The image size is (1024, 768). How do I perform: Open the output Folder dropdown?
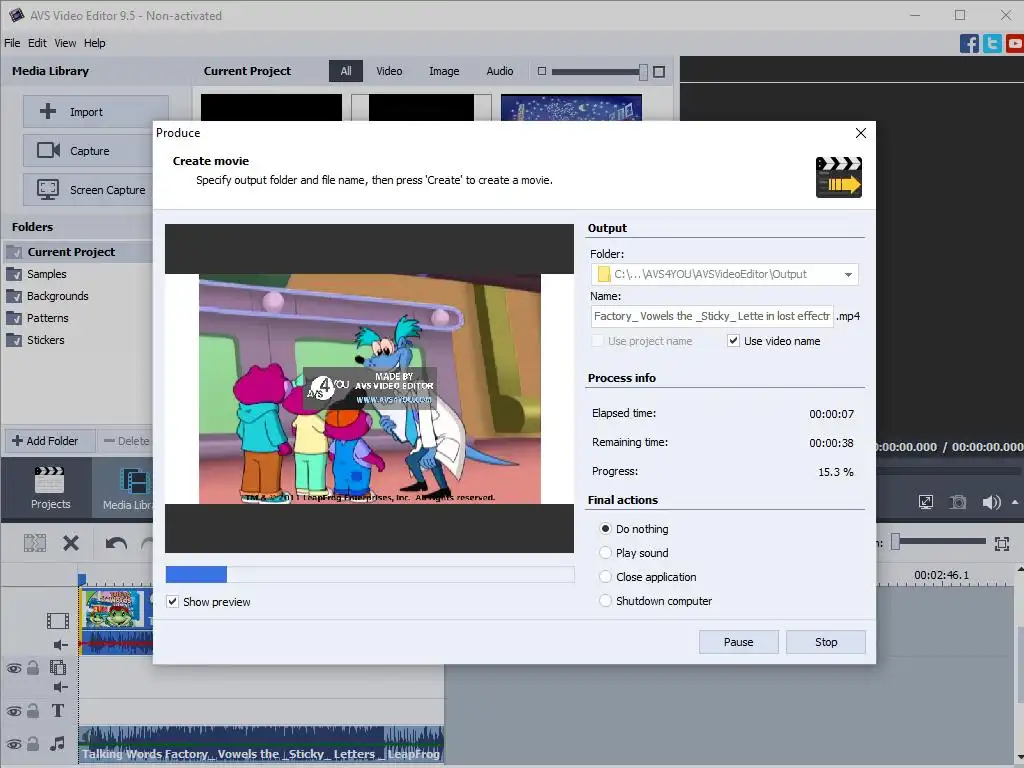848,275
